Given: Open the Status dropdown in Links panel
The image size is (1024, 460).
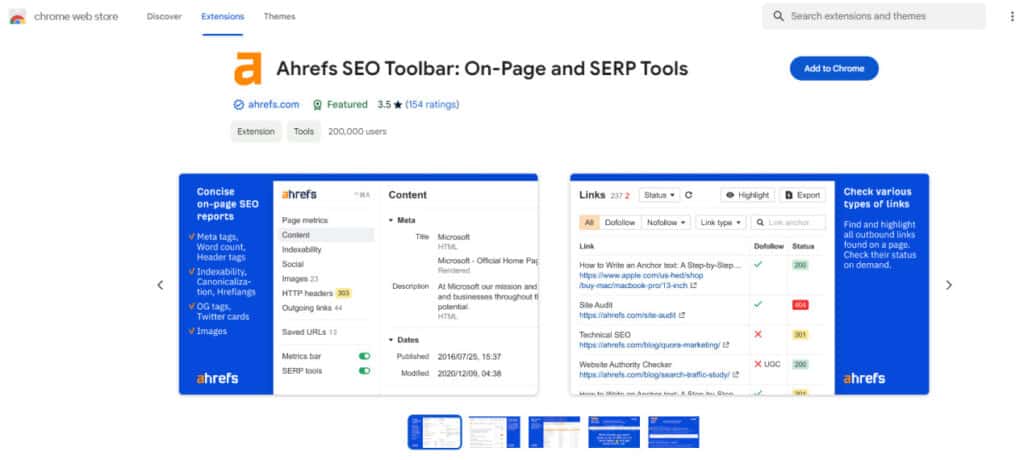Looking at the screenshot, I should point(659,195).
